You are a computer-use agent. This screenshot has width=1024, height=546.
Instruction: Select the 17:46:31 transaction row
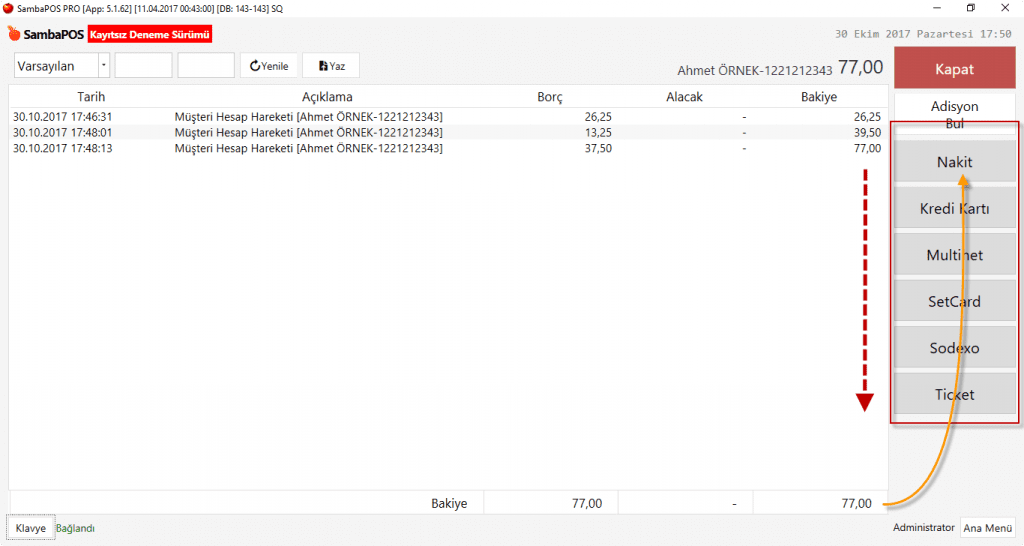click(300, 117)
